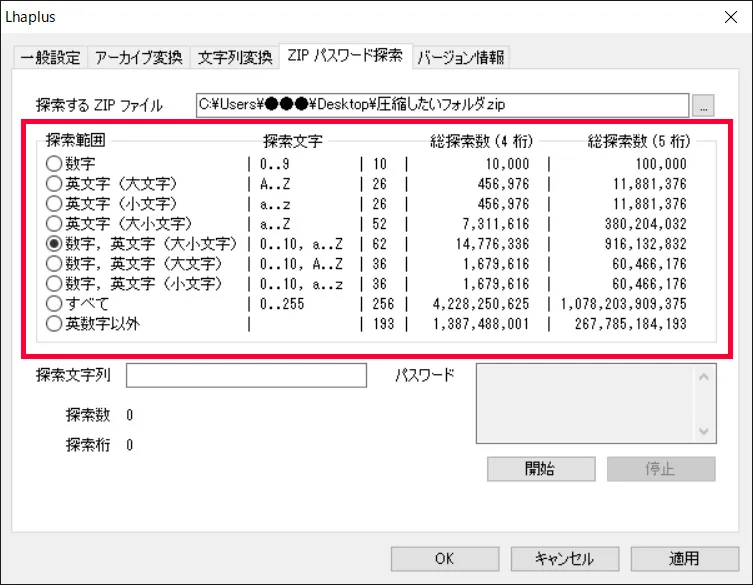This screenshot has width=753, height=585.
Task: Open the バージョン情報 tab
Action: click(x=461, y=58)
